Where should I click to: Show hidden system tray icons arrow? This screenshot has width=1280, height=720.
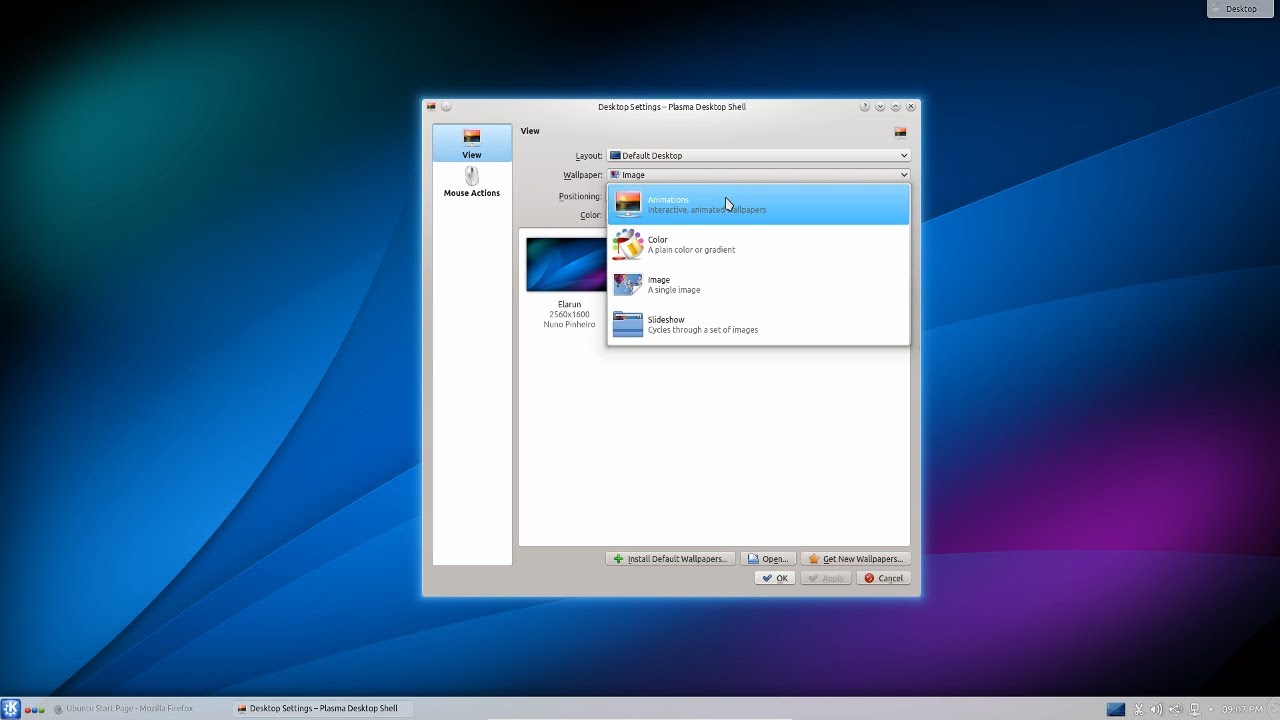click(x=1211, y=709)
